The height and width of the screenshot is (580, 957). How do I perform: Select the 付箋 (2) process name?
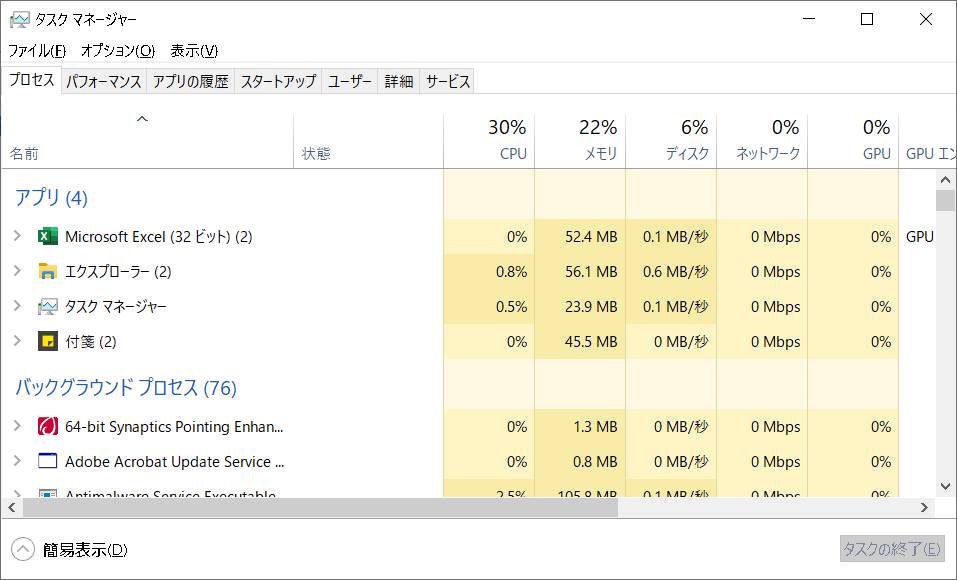(x=90, y=341)
